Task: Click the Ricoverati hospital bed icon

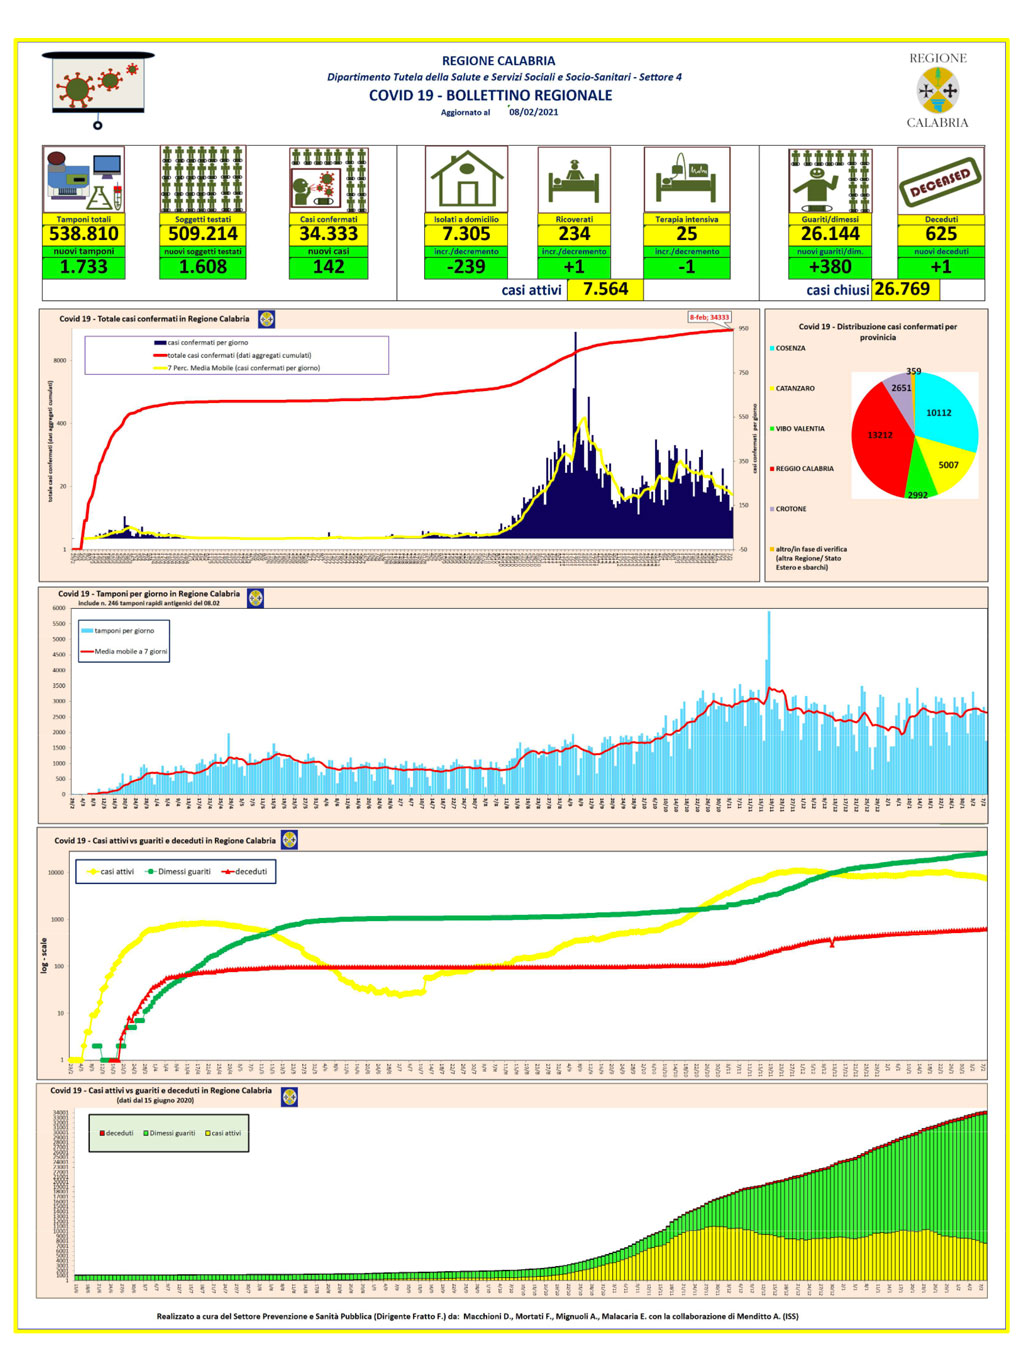Action: click(x=574, y=180)
